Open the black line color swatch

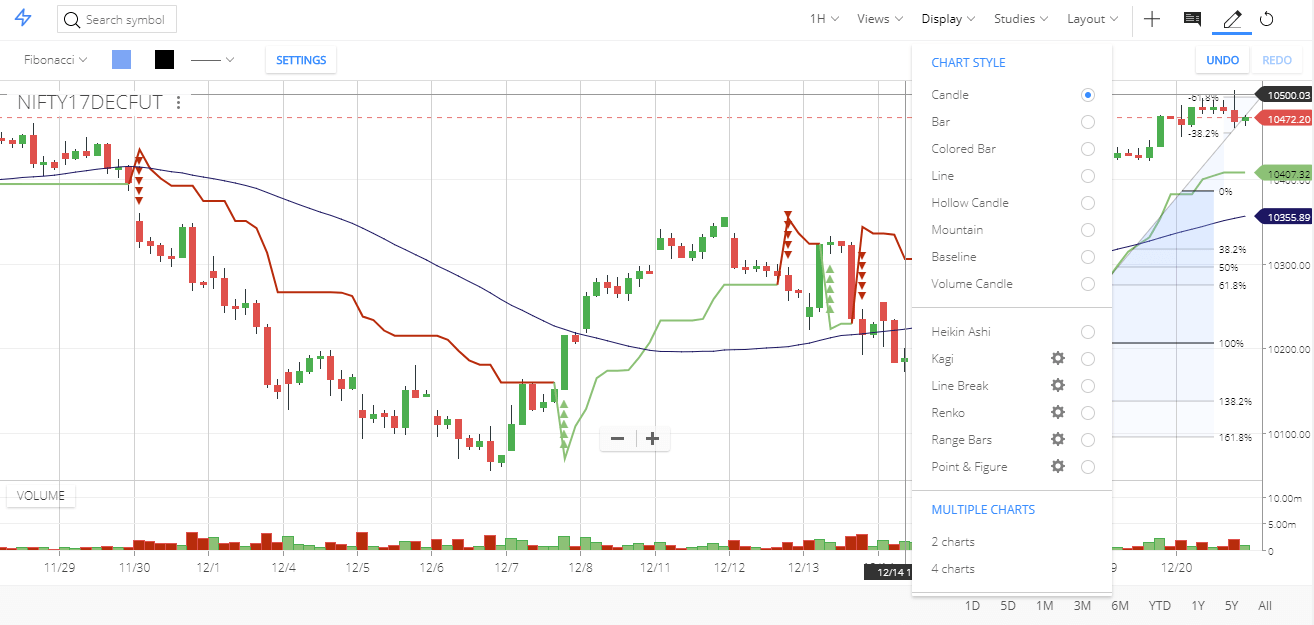click(164, 60)
